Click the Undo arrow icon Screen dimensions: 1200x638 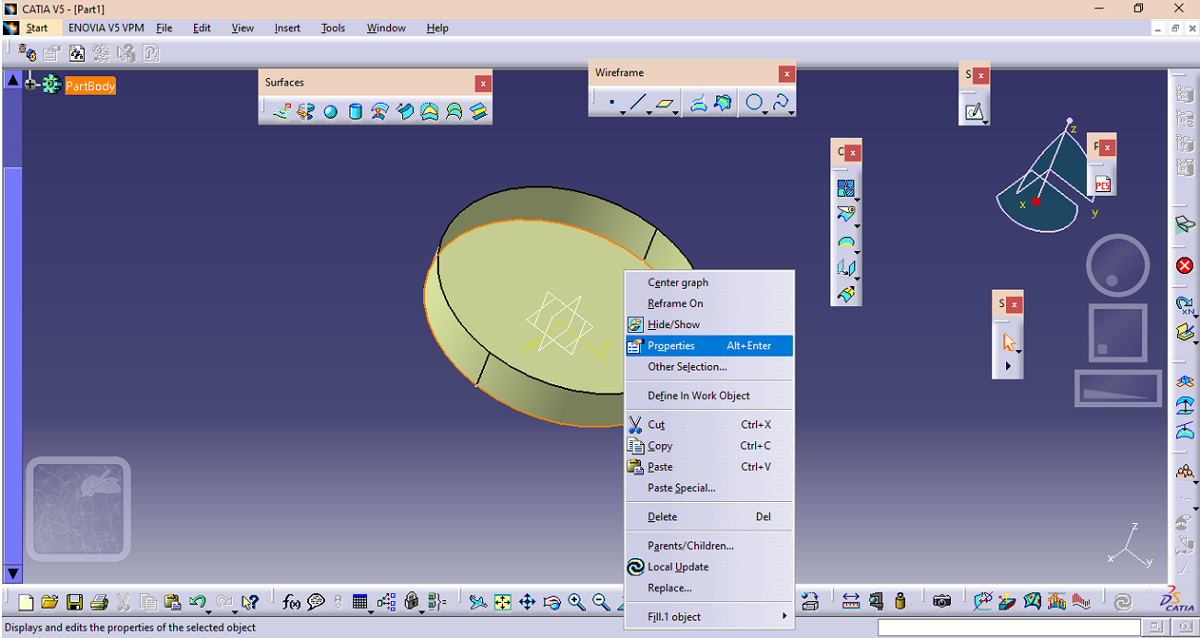point(197,602)
